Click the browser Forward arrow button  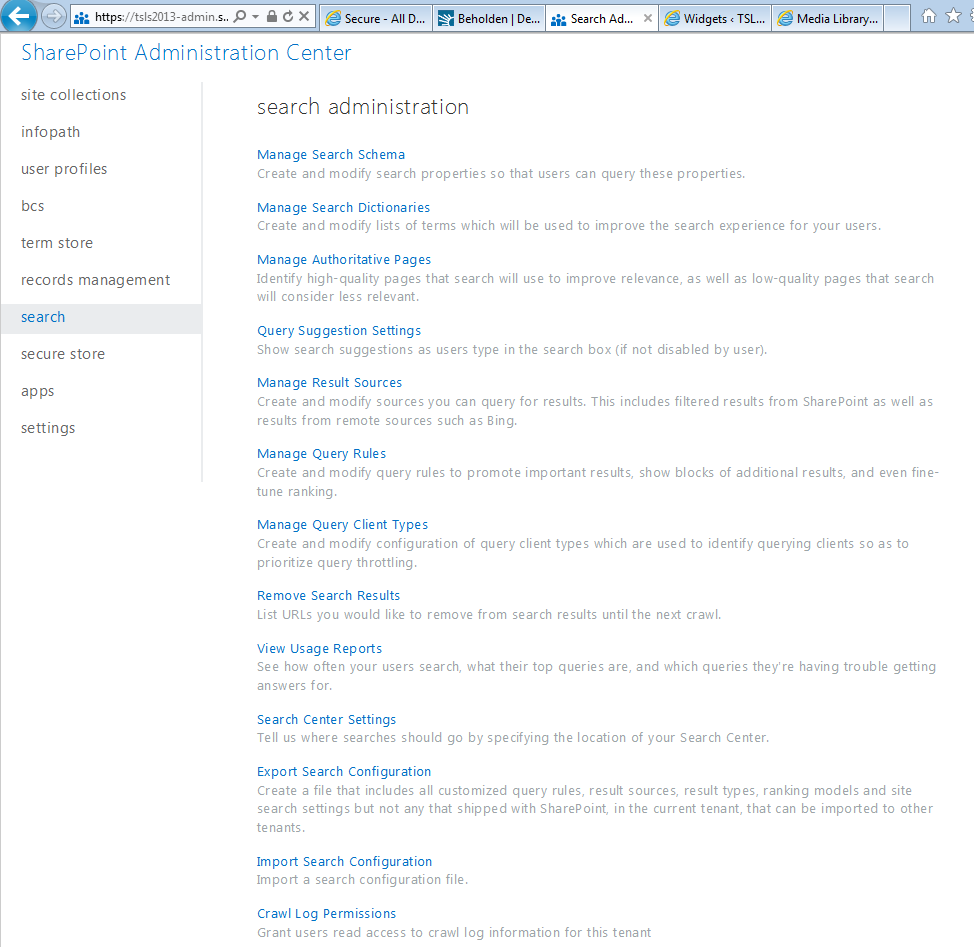click(x=54, y=17)
